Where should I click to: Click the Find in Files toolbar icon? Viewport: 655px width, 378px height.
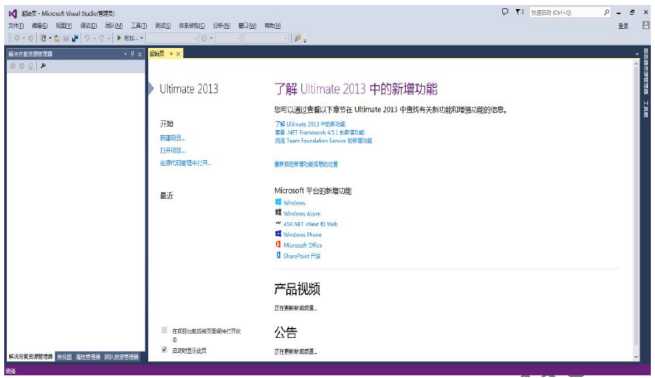pos(298,38)
